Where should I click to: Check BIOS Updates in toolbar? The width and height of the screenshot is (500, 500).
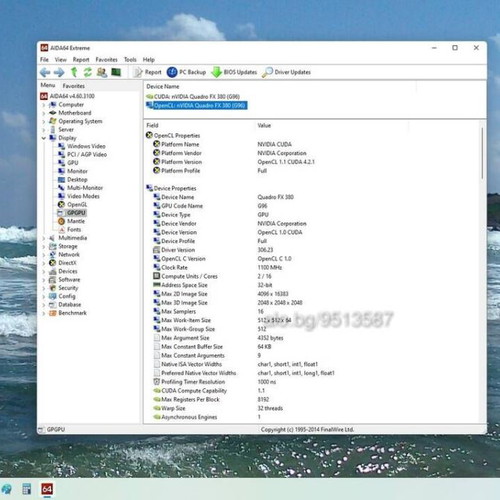tap(234, 72)
